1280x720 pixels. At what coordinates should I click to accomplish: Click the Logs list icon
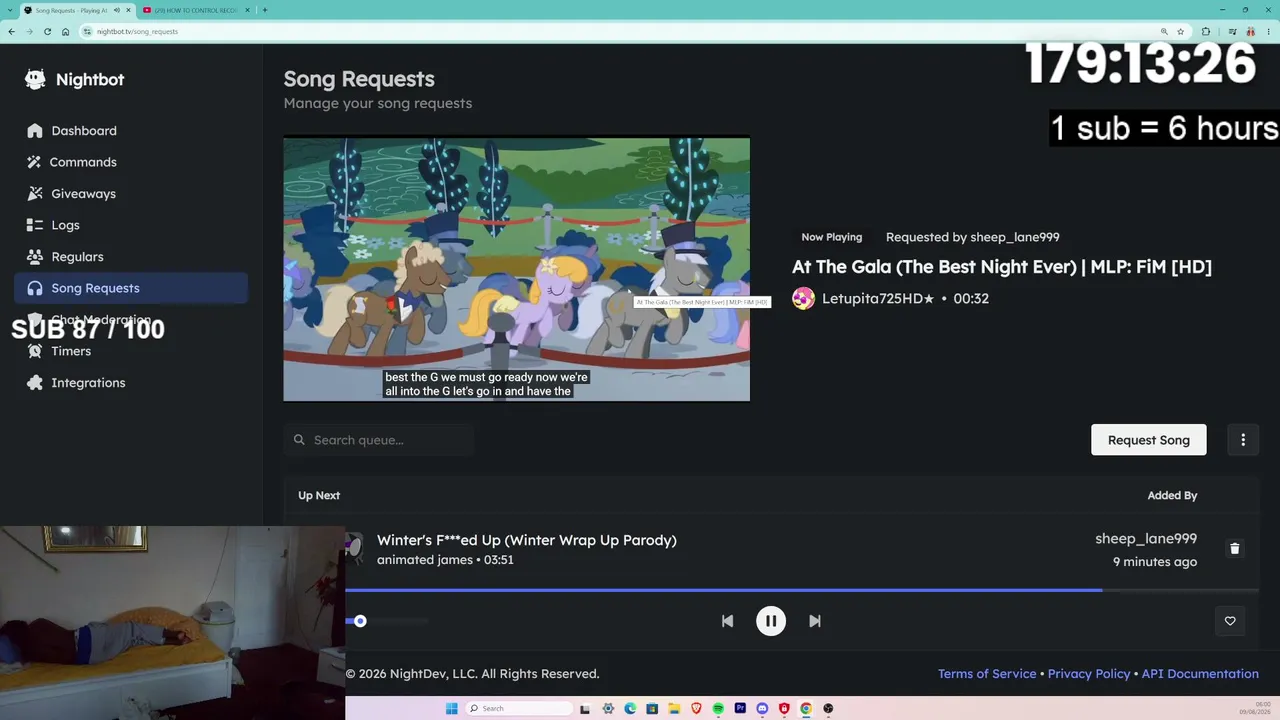click(x=35, y=225)
